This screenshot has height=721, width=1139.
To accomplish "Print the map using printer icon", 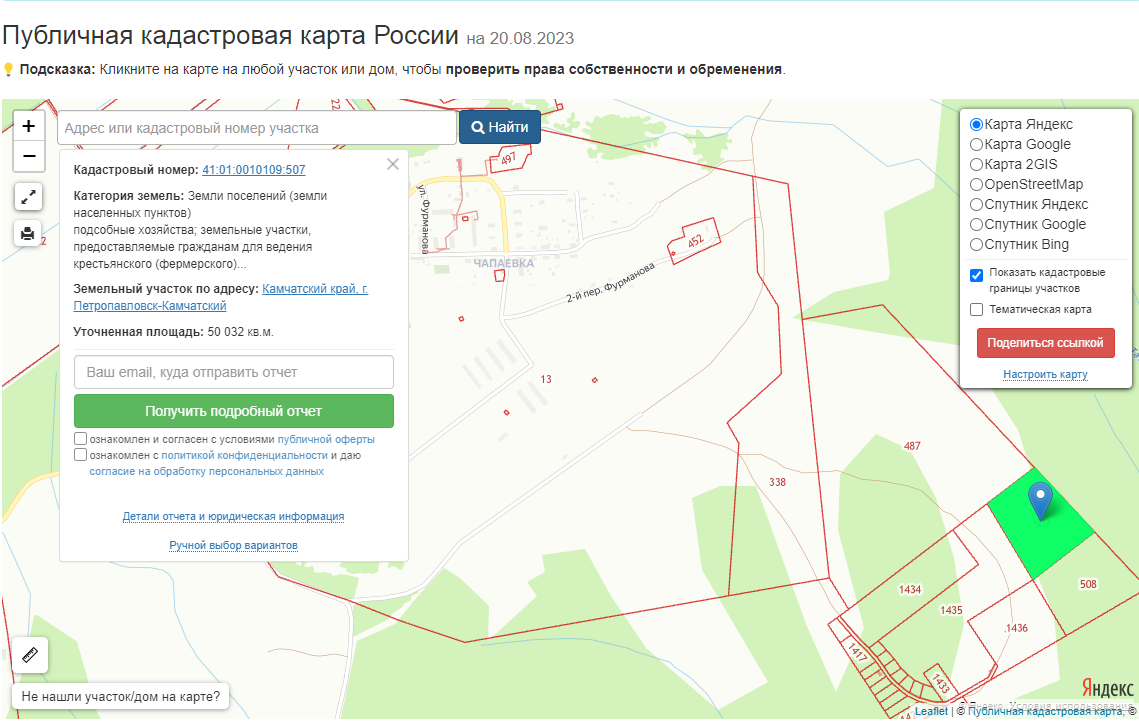I will tap(28, 233).
